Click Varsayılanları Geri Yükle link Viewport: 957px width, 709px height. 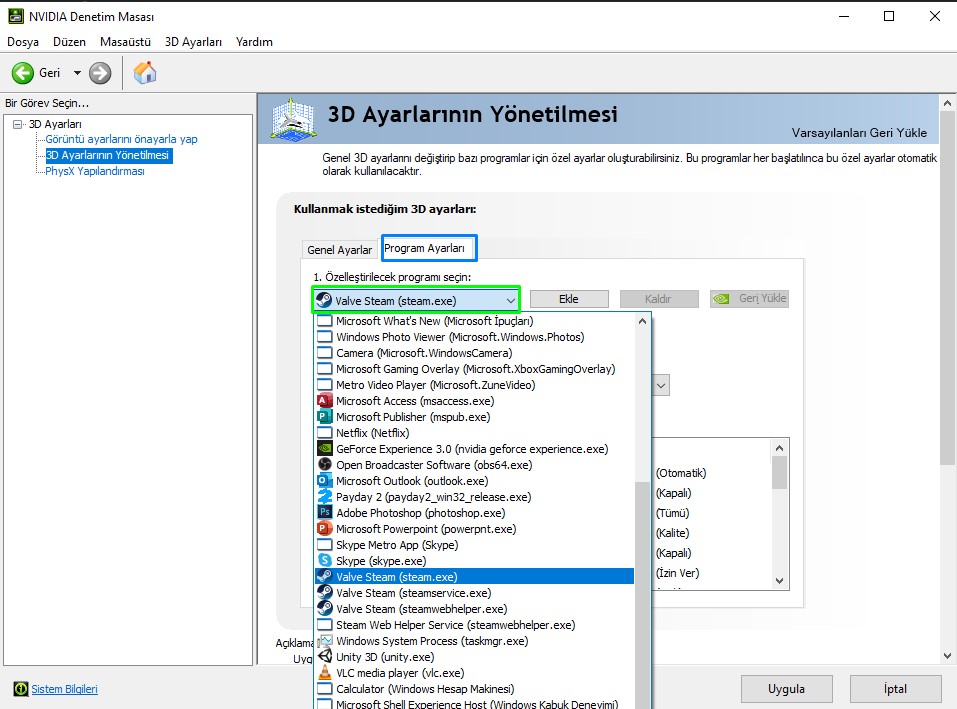click(x=859, y=133)
